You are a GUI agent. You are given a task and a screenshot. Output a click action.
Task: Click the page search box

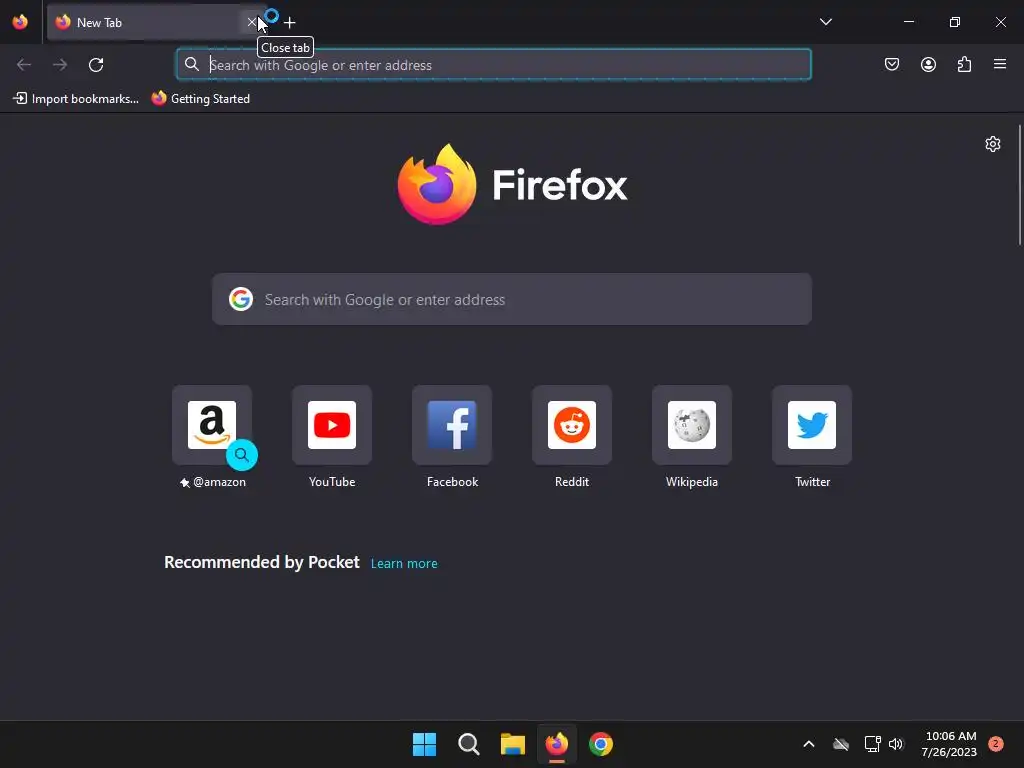click(x=512, y=299)
